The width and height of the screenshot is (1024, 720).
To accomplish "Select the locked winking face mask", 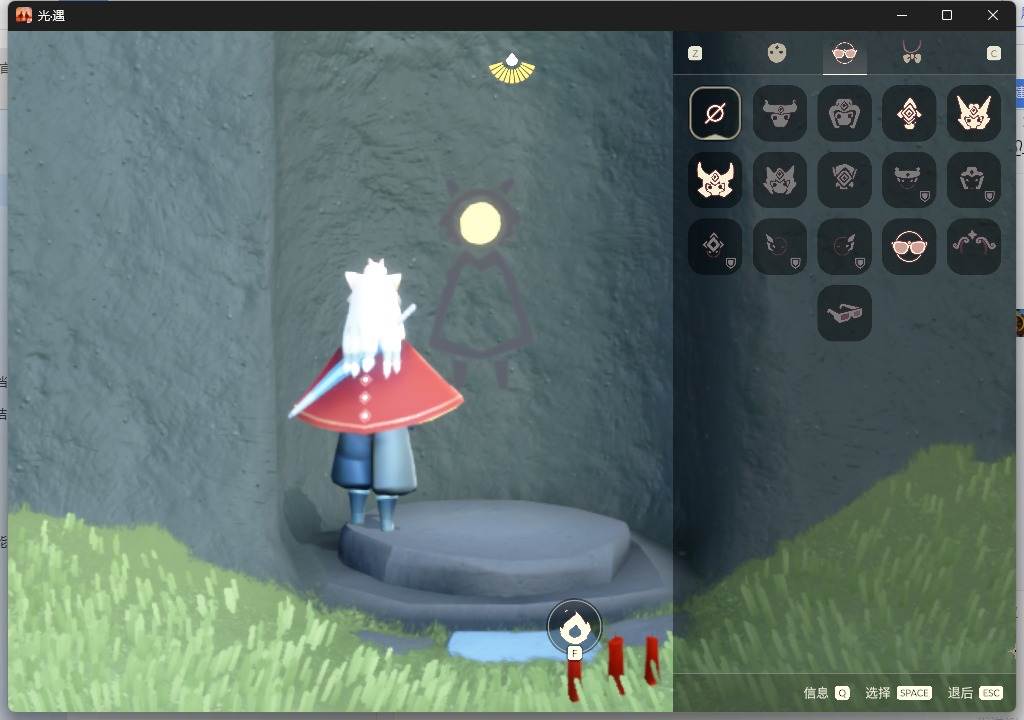I will click(x=780, y=246).
